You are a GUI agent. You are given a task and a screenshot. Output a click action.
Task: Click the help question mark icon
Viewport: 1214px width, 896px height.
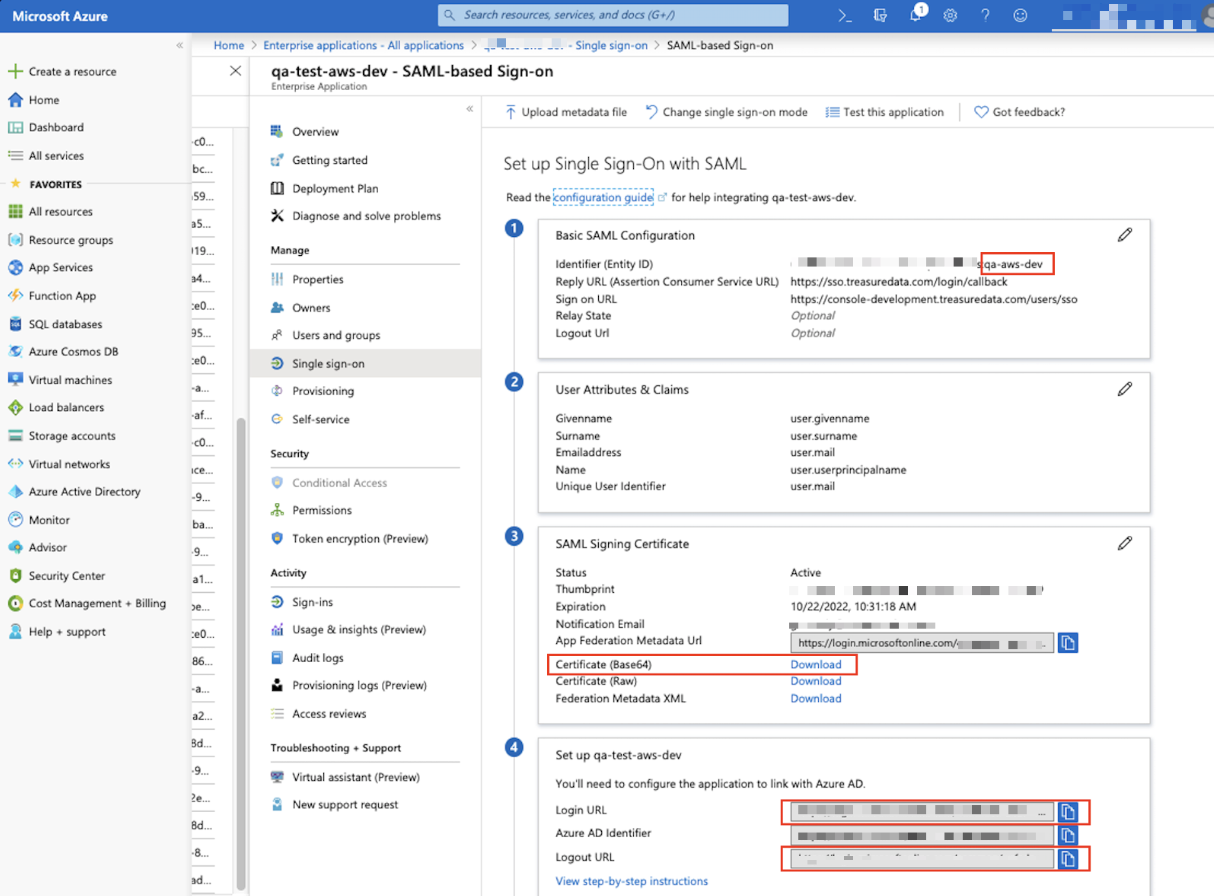[x=985, y=16]
